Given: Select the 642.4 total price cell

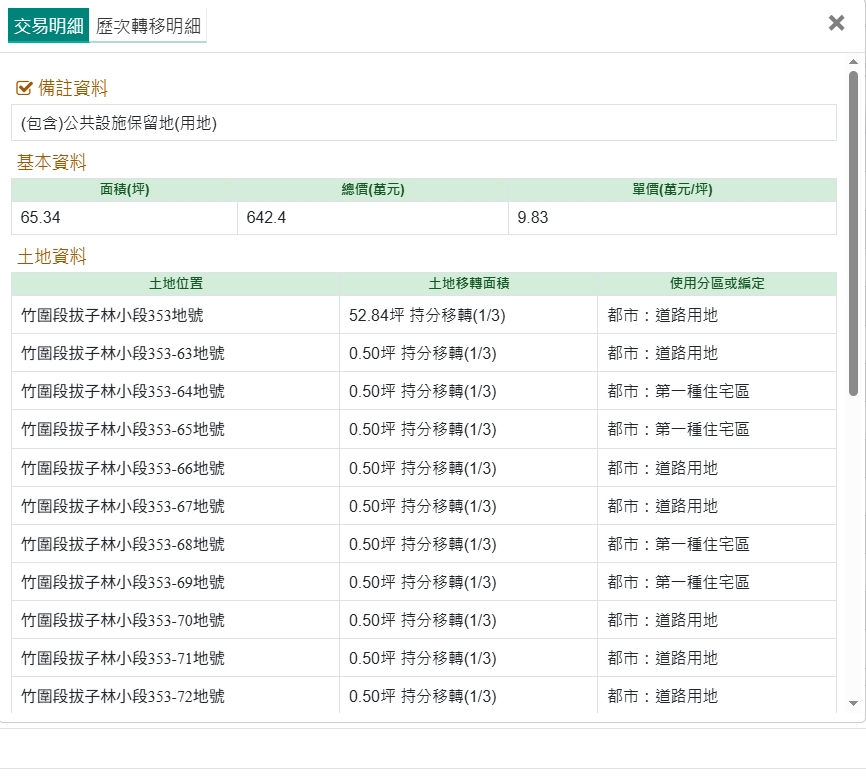Looking at the screenshot, I should coord(372,217).
